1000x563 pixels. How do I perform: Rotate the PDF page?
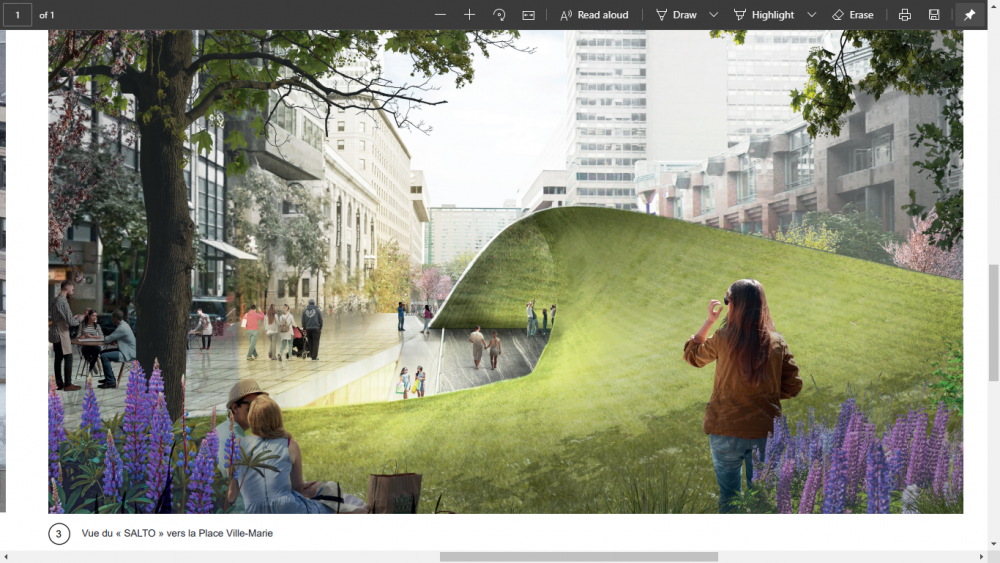click(499, 15)
